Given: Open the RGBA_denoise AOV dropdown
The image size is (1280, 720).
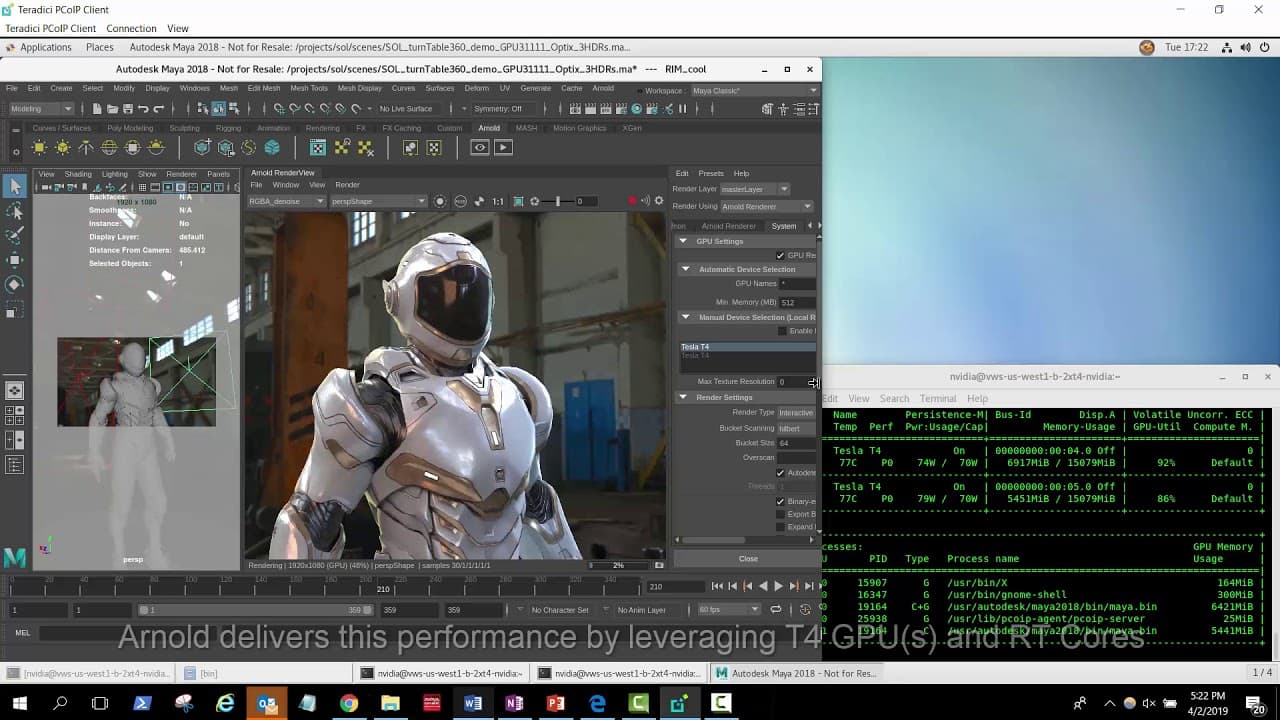Looking at the screenshot, I should (x=287, y=201).
